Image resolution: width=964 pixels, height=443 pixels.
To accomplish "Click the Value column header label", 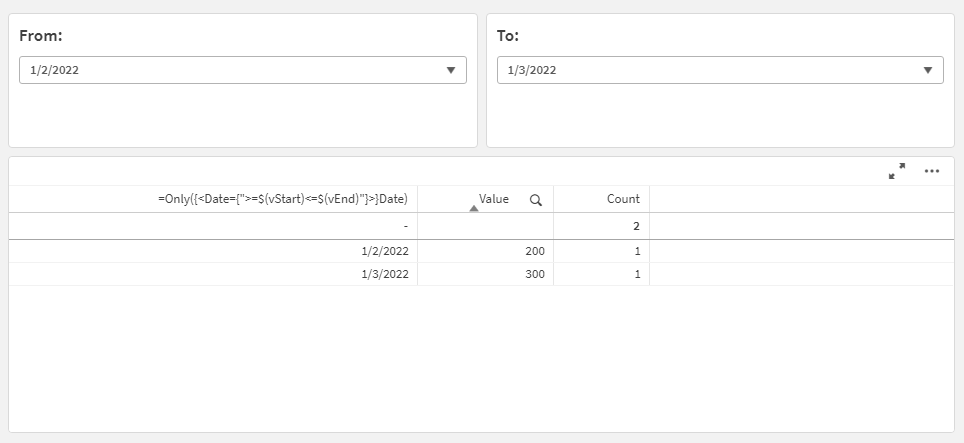I will pos(494,199).
